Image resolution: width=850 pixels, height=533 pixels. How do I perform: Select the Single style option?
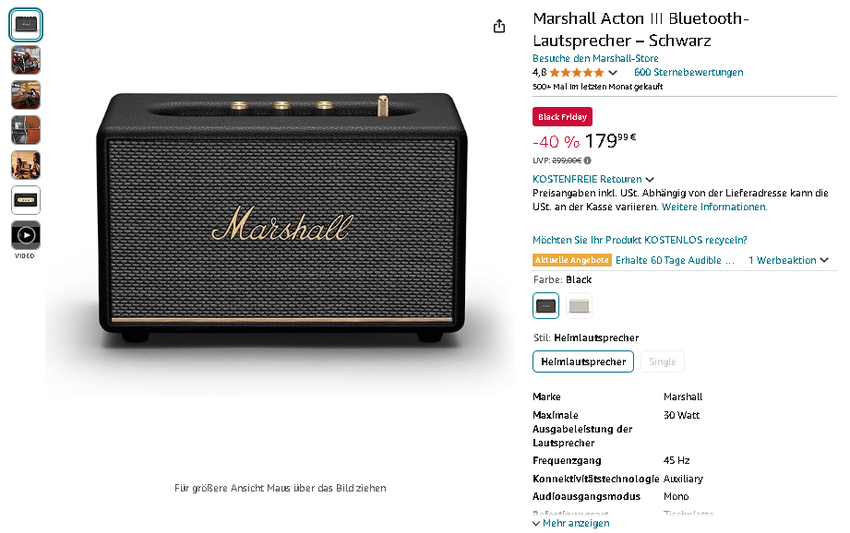[662, 361]
